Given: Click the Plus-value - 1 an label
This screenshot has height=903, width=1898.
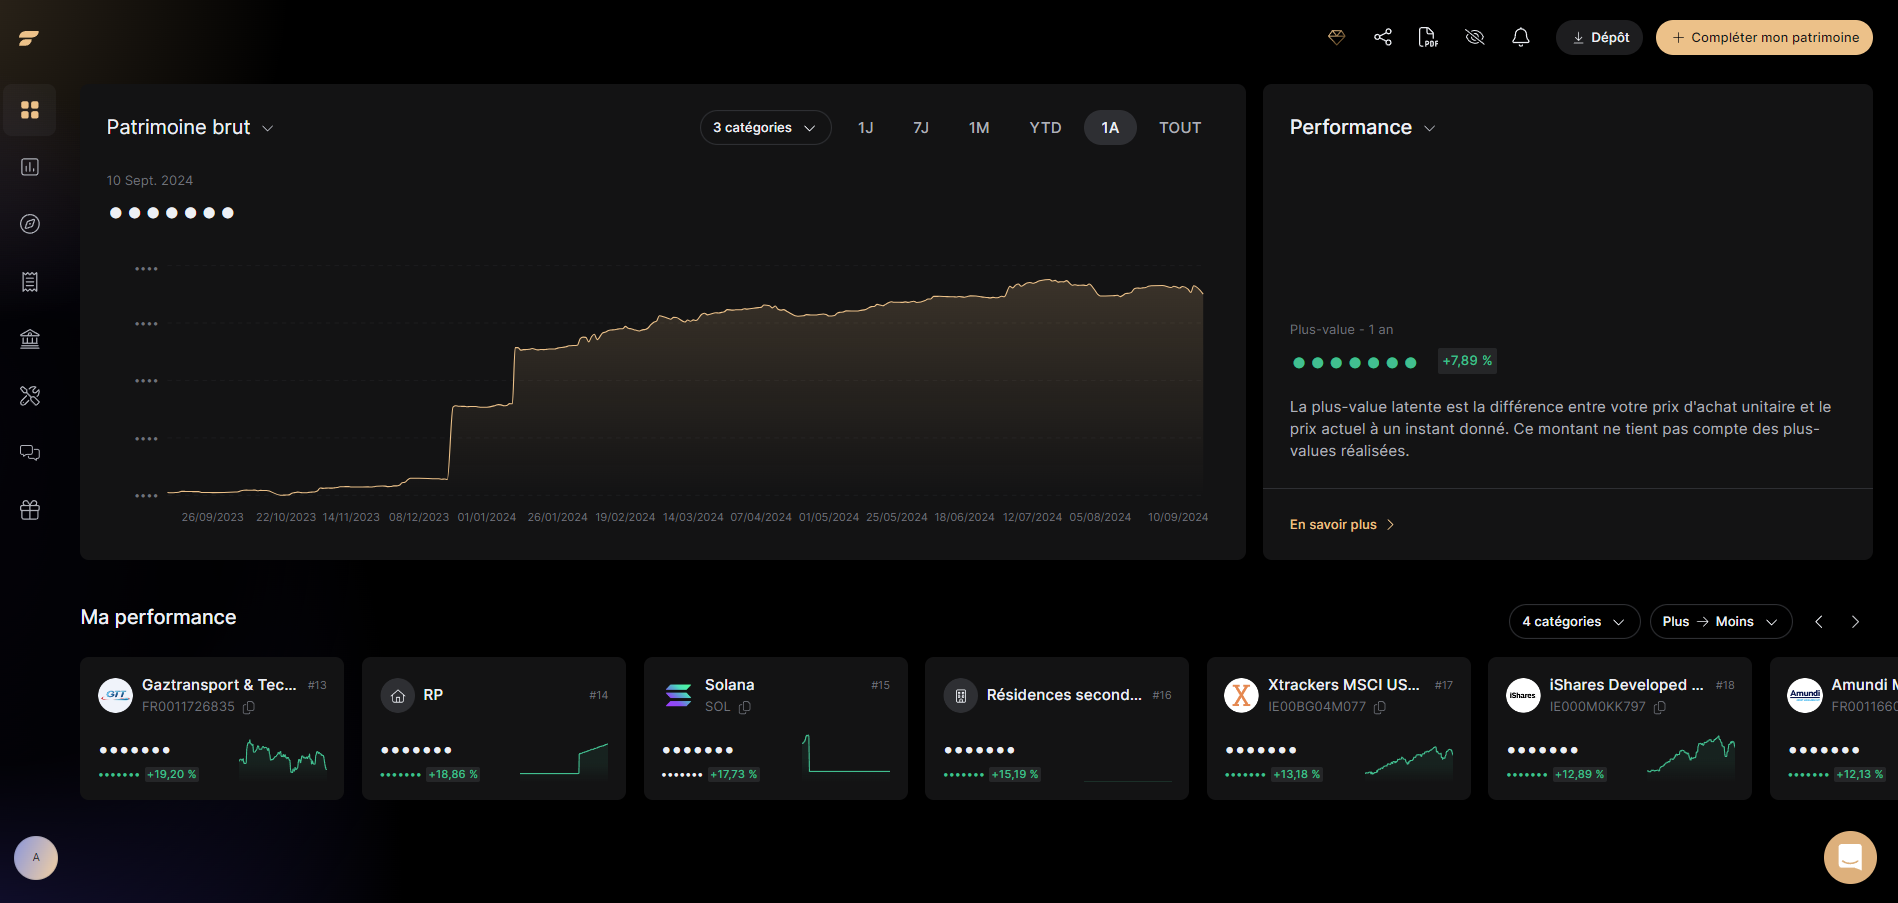Looking at the screenshot, I should click(1341, 330).
